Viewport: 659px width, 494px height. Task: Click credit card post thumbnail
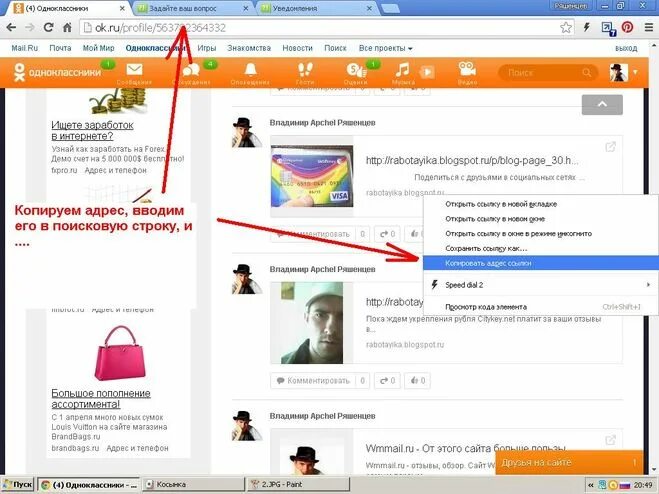click(312, 176)
